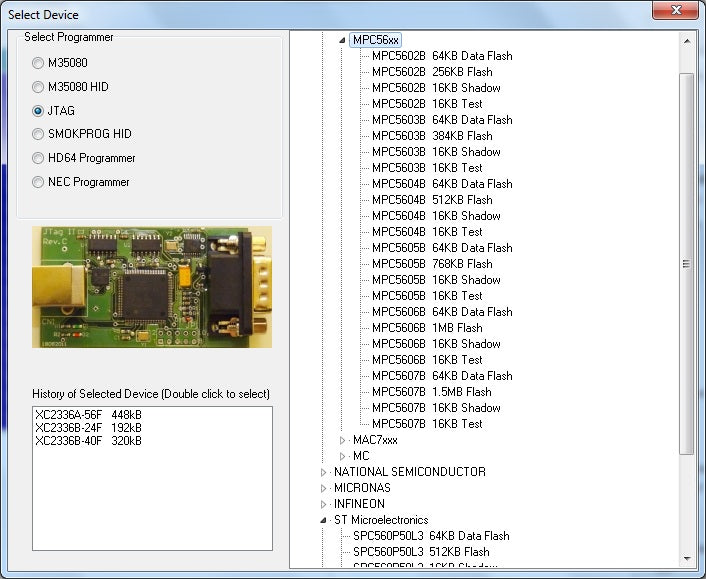
Task: Expand the NATIONAL SEMICONDUCTOR category
Action: point(323,472)
